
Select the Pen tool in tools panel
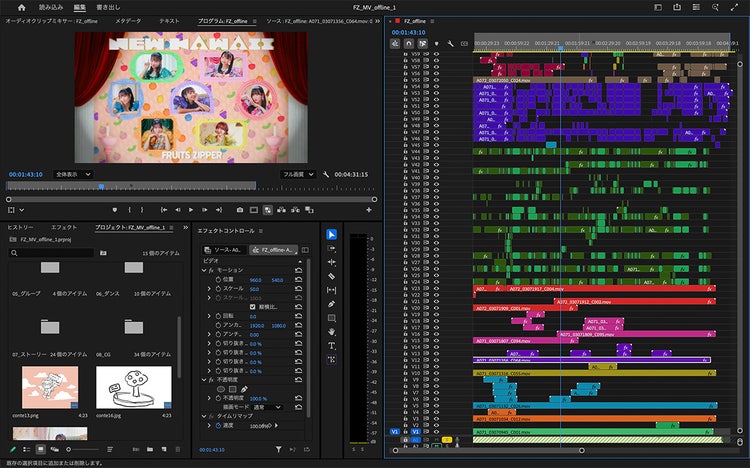(332, 304)
